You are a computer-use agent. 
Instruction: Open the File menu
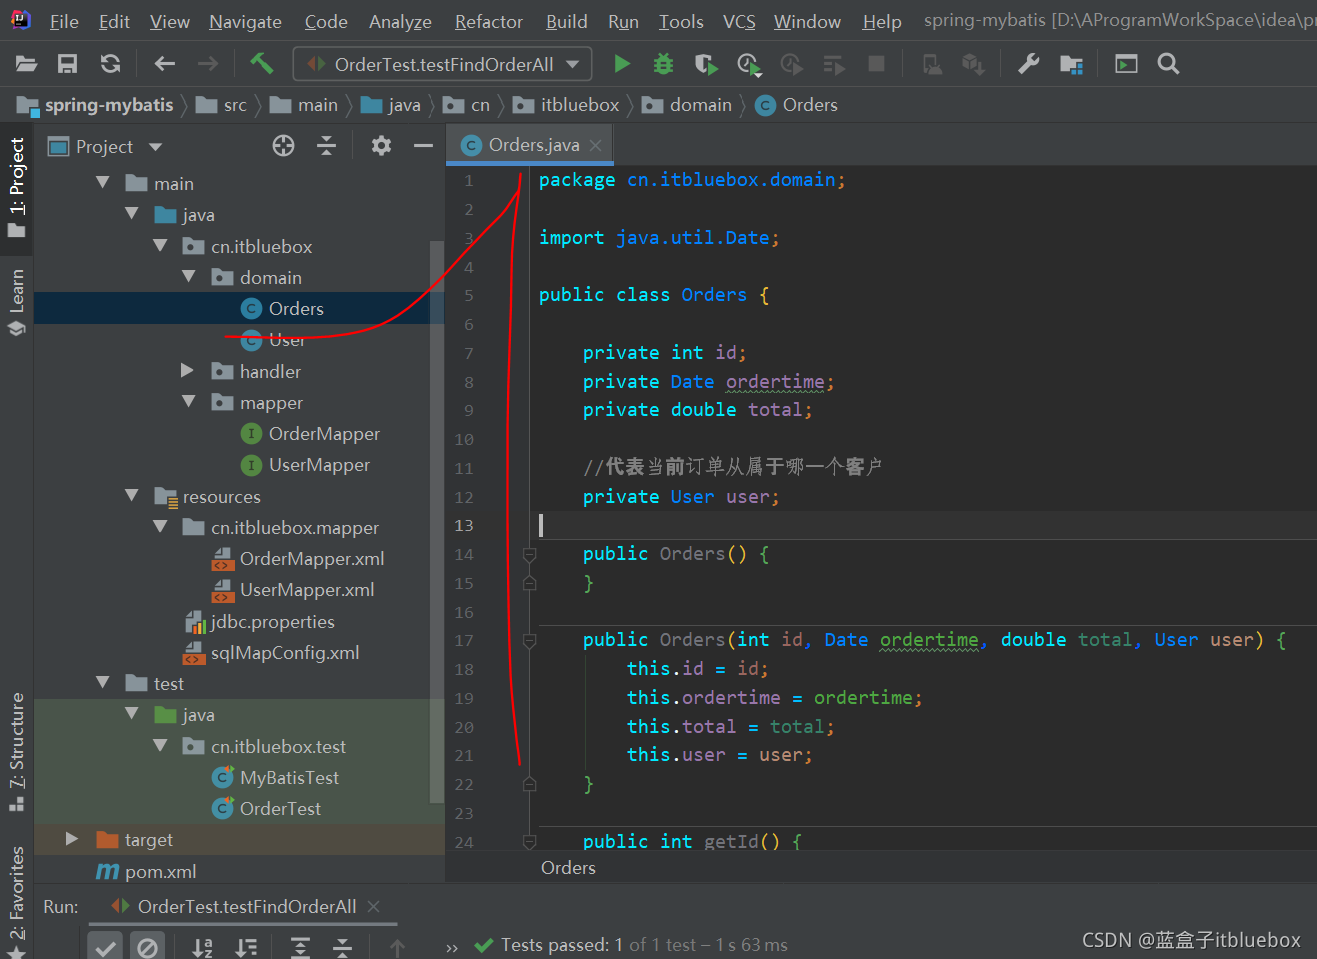pos(64,22)
